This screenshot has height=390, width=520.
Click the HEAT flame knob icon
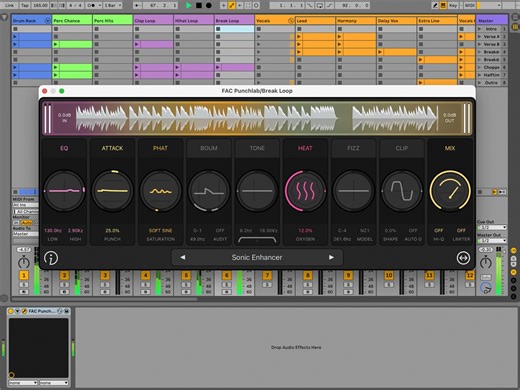(305, 191)
